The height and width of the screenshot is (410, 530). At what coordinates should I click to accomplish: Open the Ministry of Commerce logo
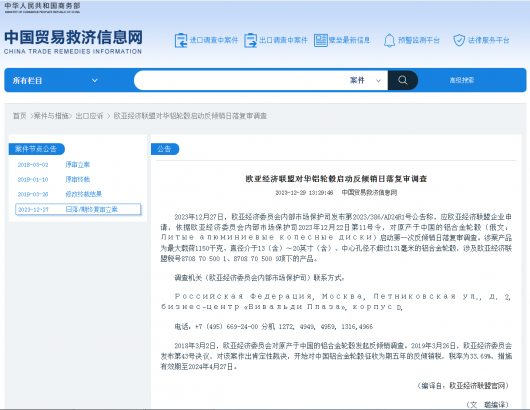pos(42,7)
